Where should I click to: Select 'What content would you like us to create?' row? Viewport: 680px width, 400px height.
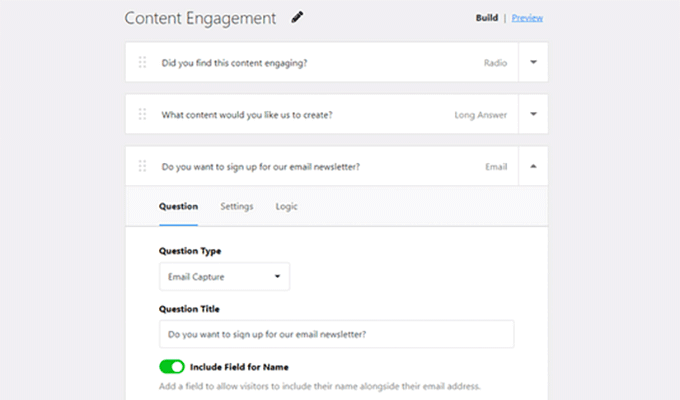(247, 114)
